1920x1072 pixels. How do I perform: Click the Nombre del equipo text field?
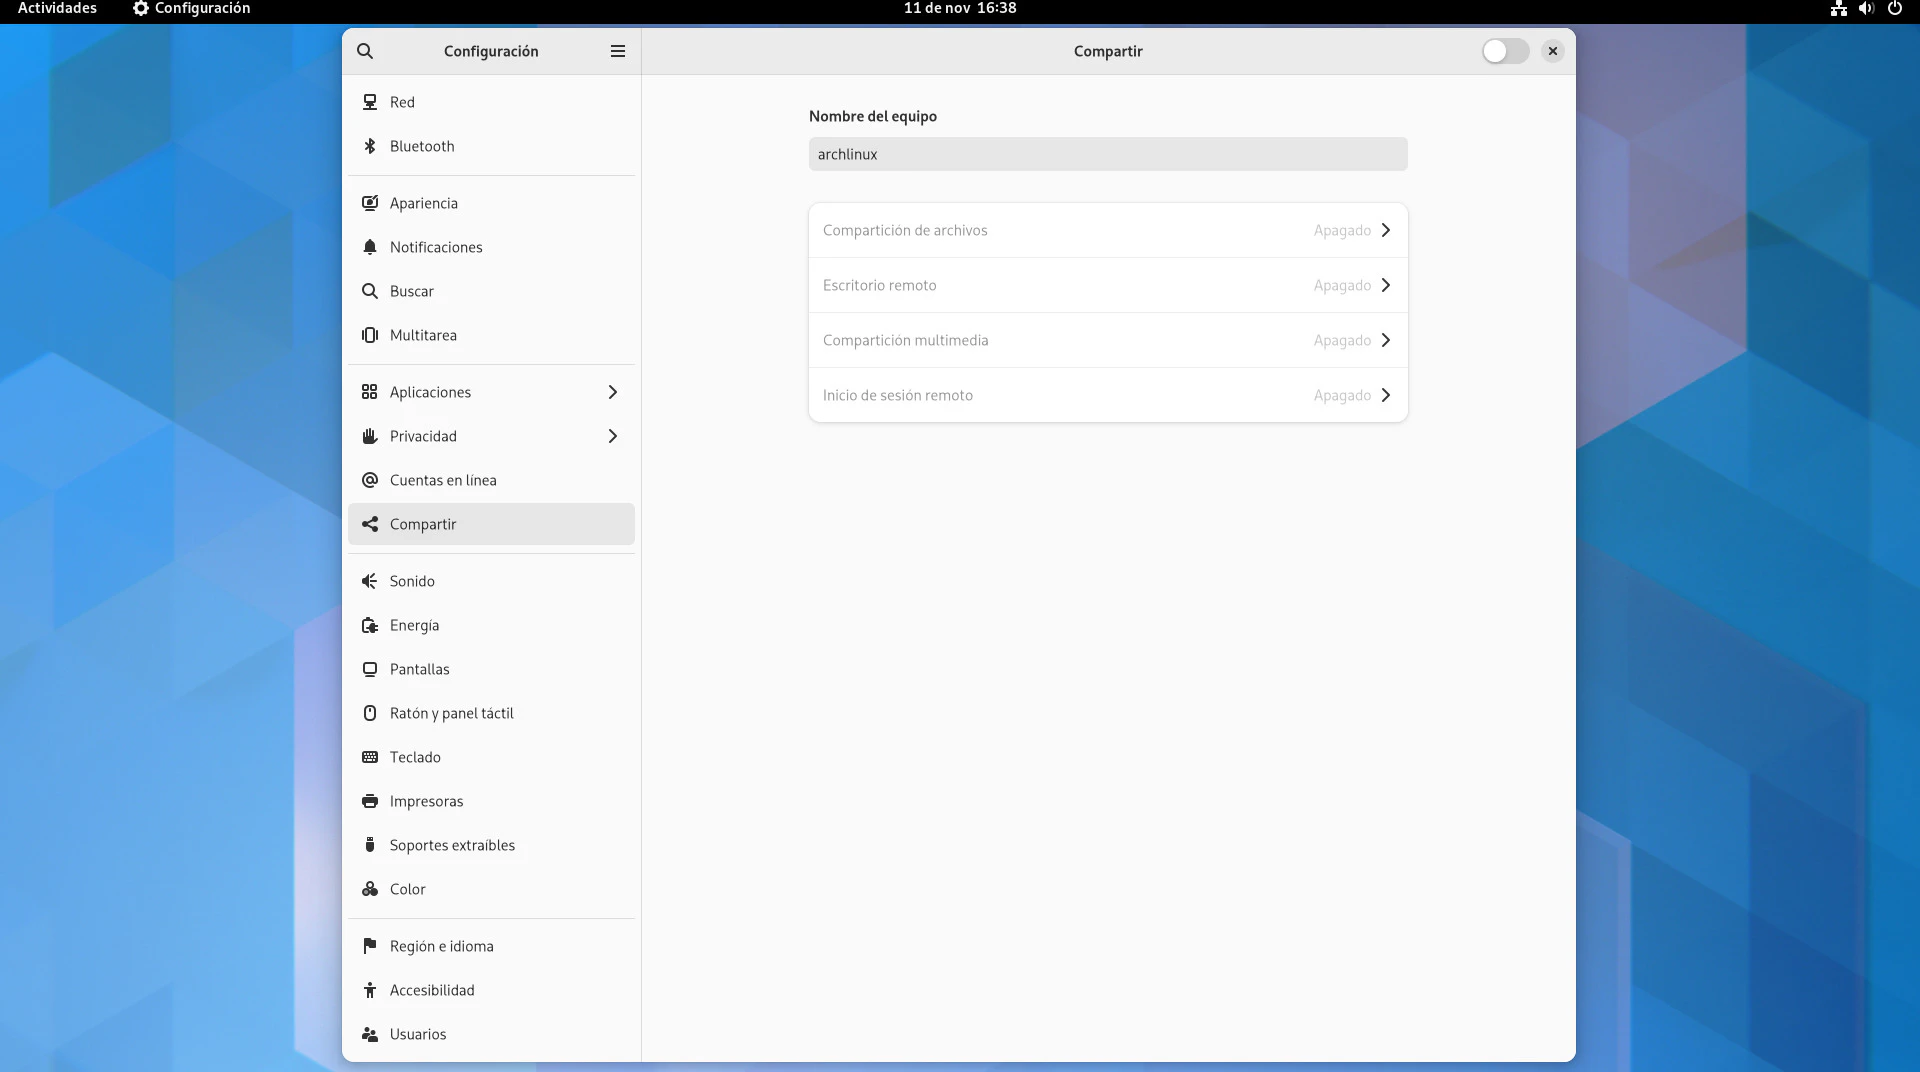[1107, 154]
